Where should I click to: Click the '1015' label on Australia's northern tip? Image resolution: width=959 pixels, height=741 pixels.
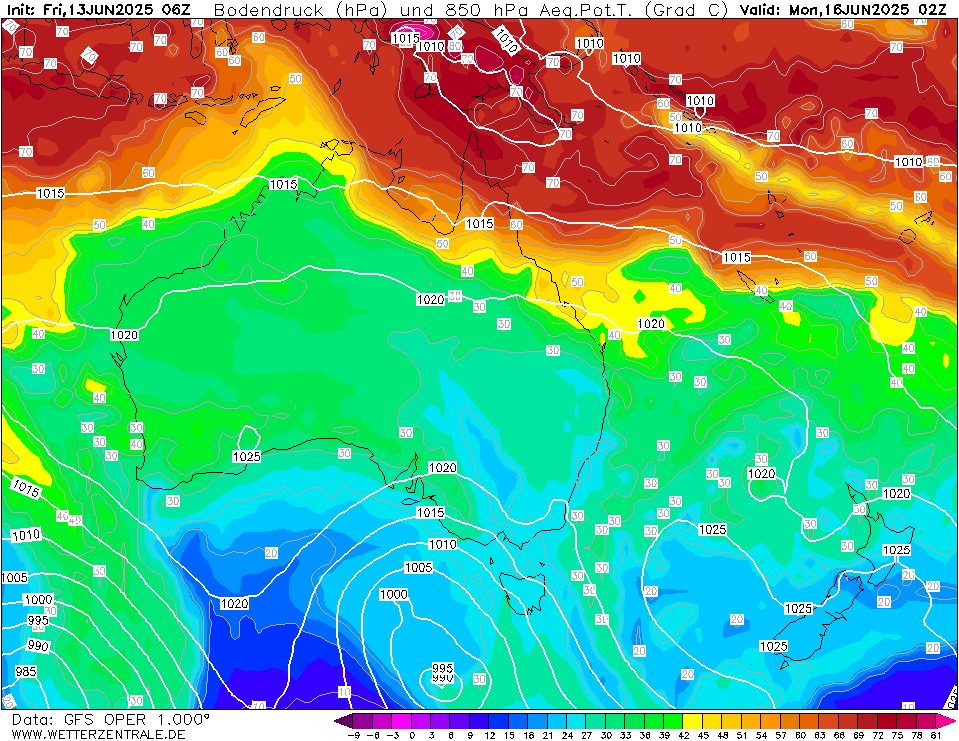[283, 184]
